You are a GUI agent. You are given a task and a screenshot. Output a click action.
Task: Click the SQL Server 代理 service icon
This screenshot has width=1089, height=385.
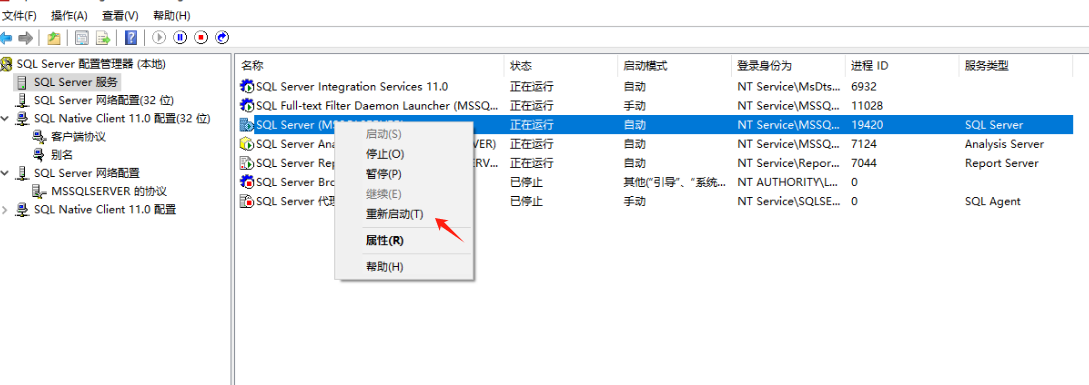pos(247,201)
